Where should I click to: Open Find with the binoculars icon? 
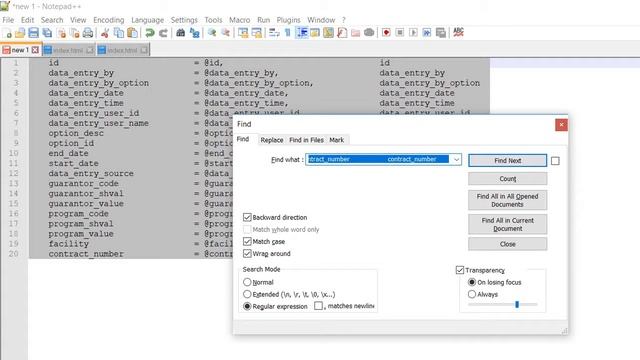[x=180, y=33]
